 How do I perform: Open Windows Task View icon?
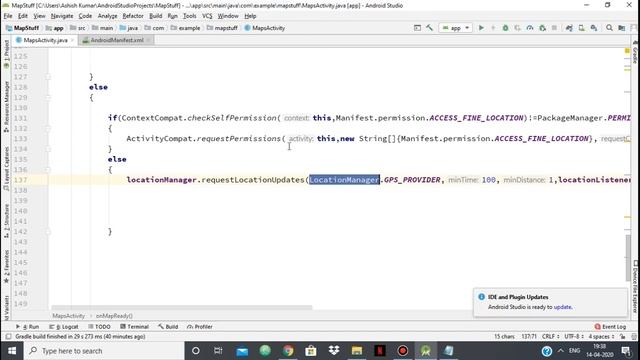(218, 351)
